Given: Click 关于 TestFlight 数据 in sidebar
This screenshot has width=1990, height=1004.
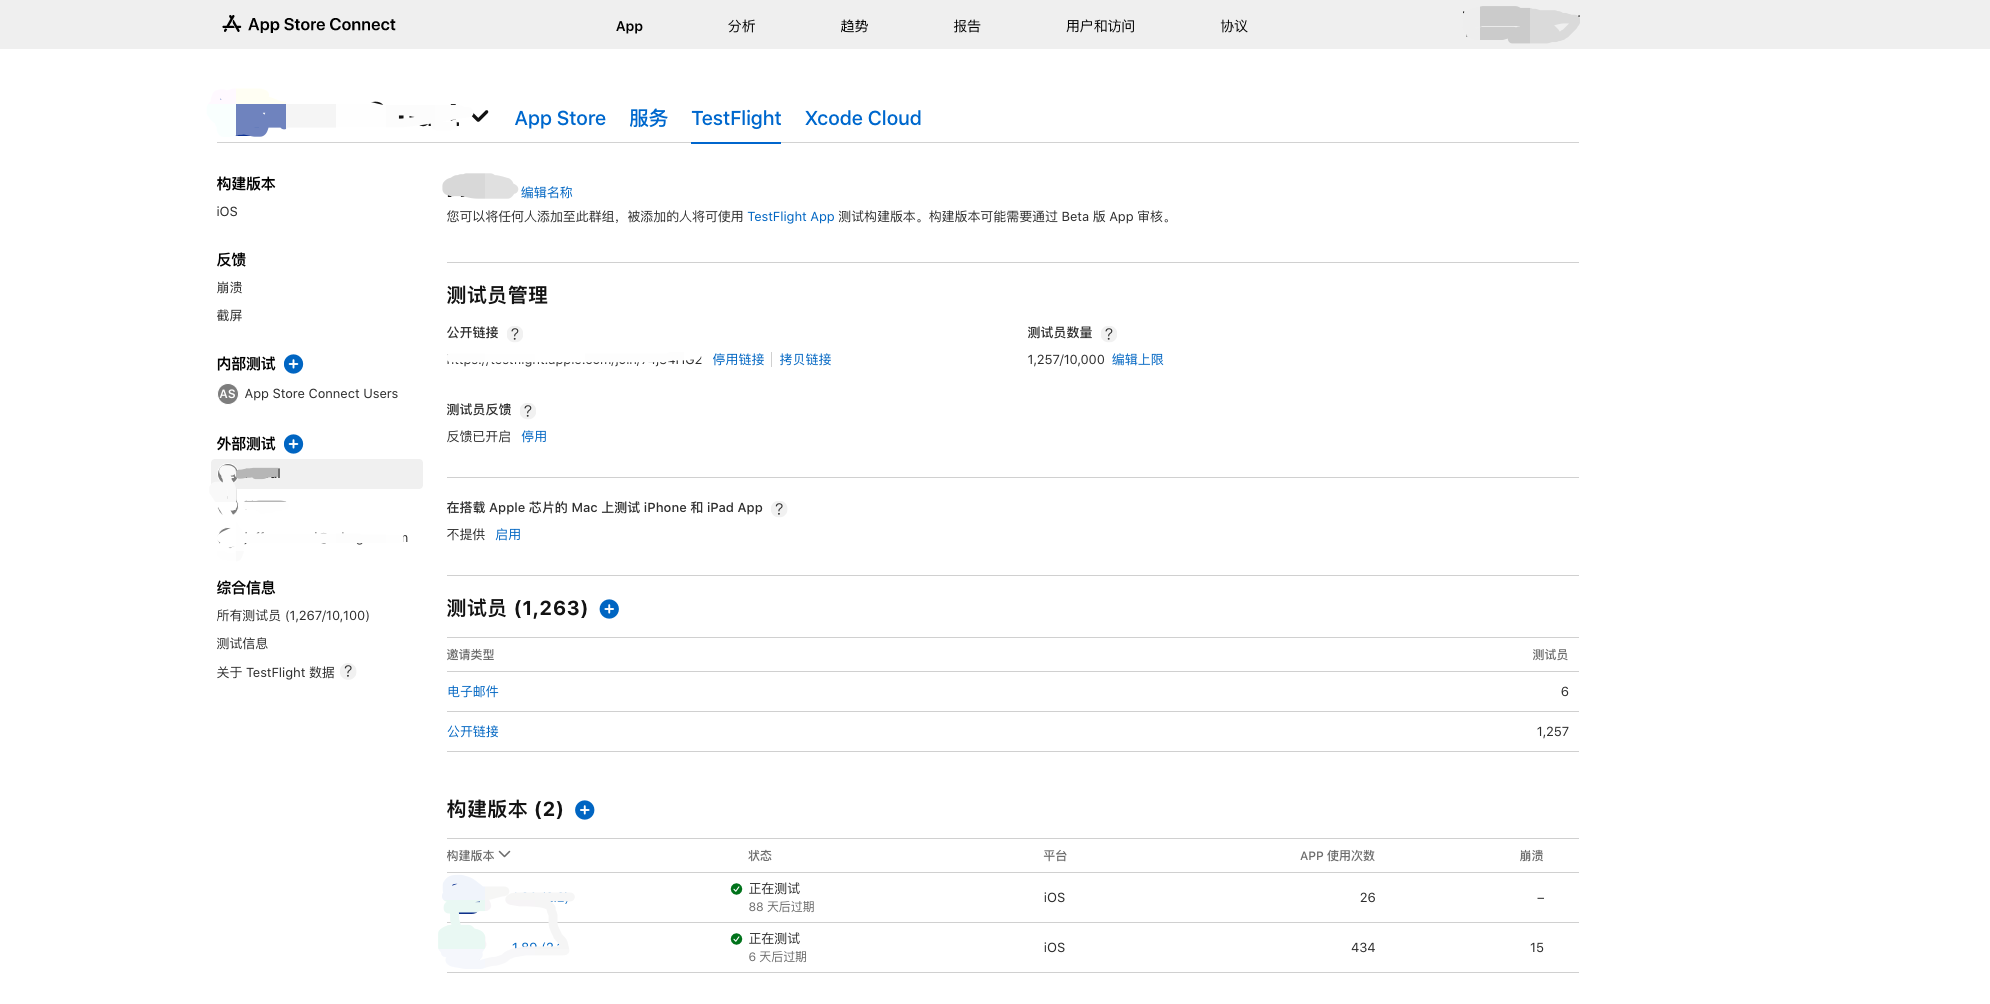Looking at the screenshot, I should tap(275, 673).
